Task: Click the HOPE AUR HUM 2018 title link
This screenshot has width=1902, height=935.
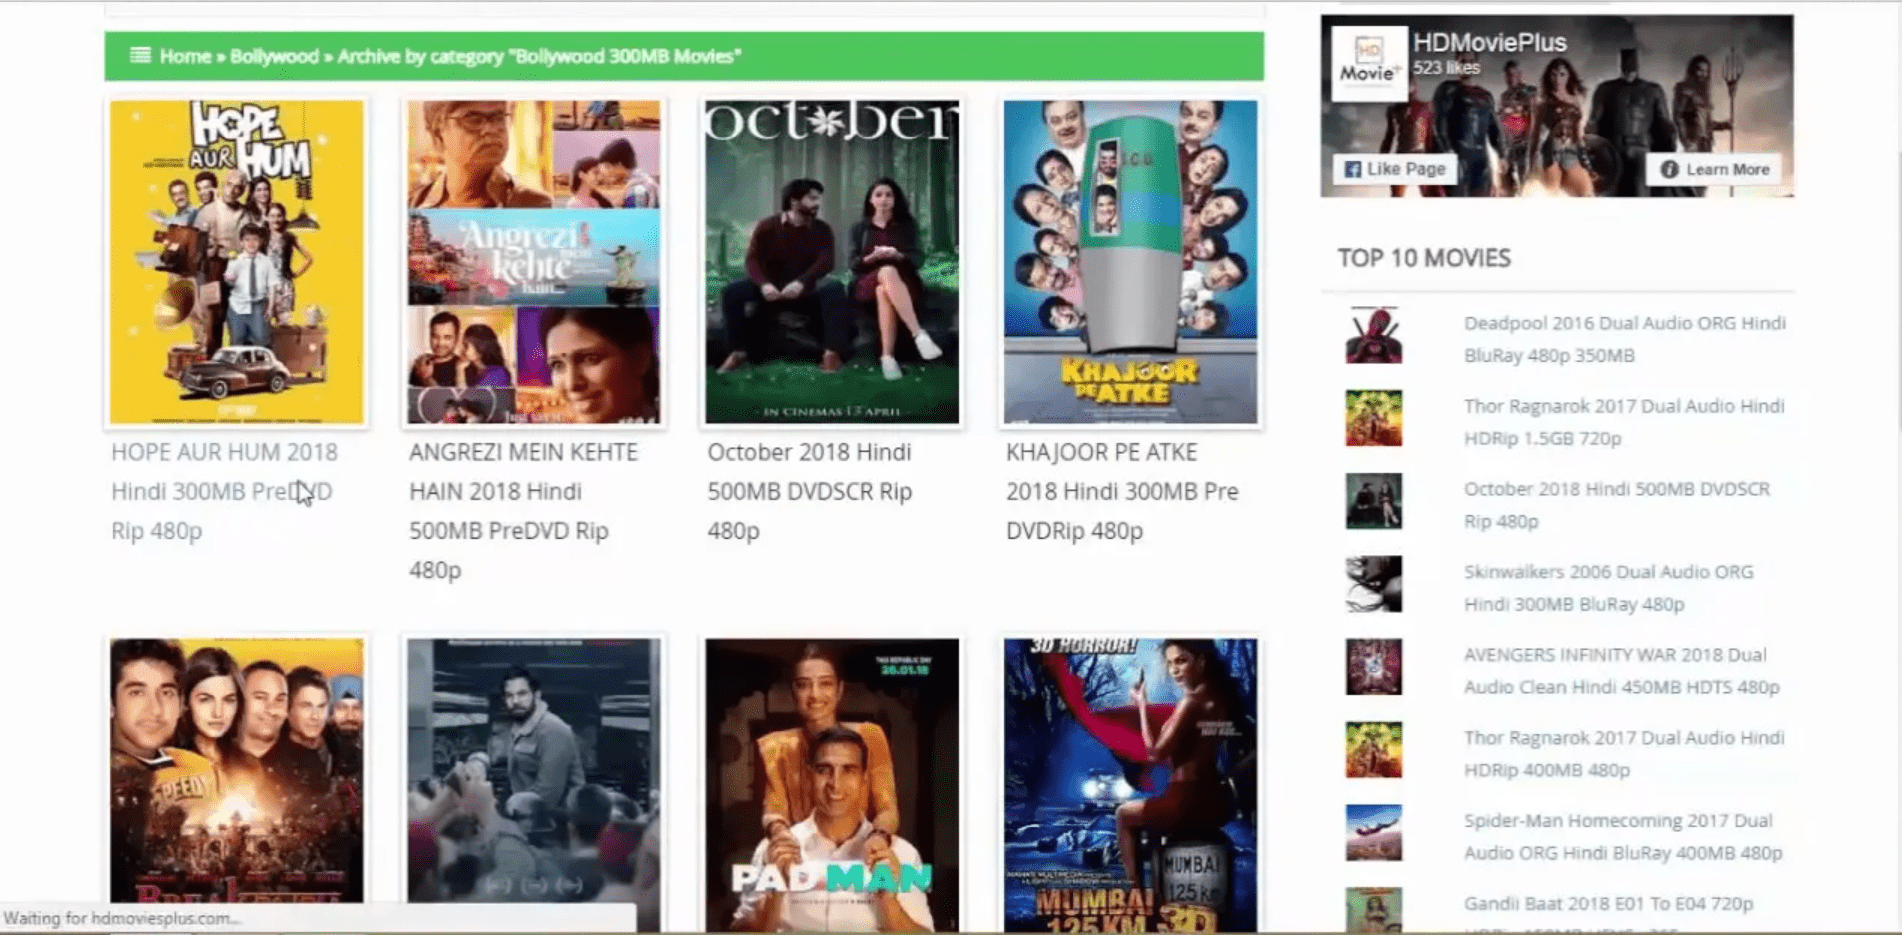Action: 224,491
